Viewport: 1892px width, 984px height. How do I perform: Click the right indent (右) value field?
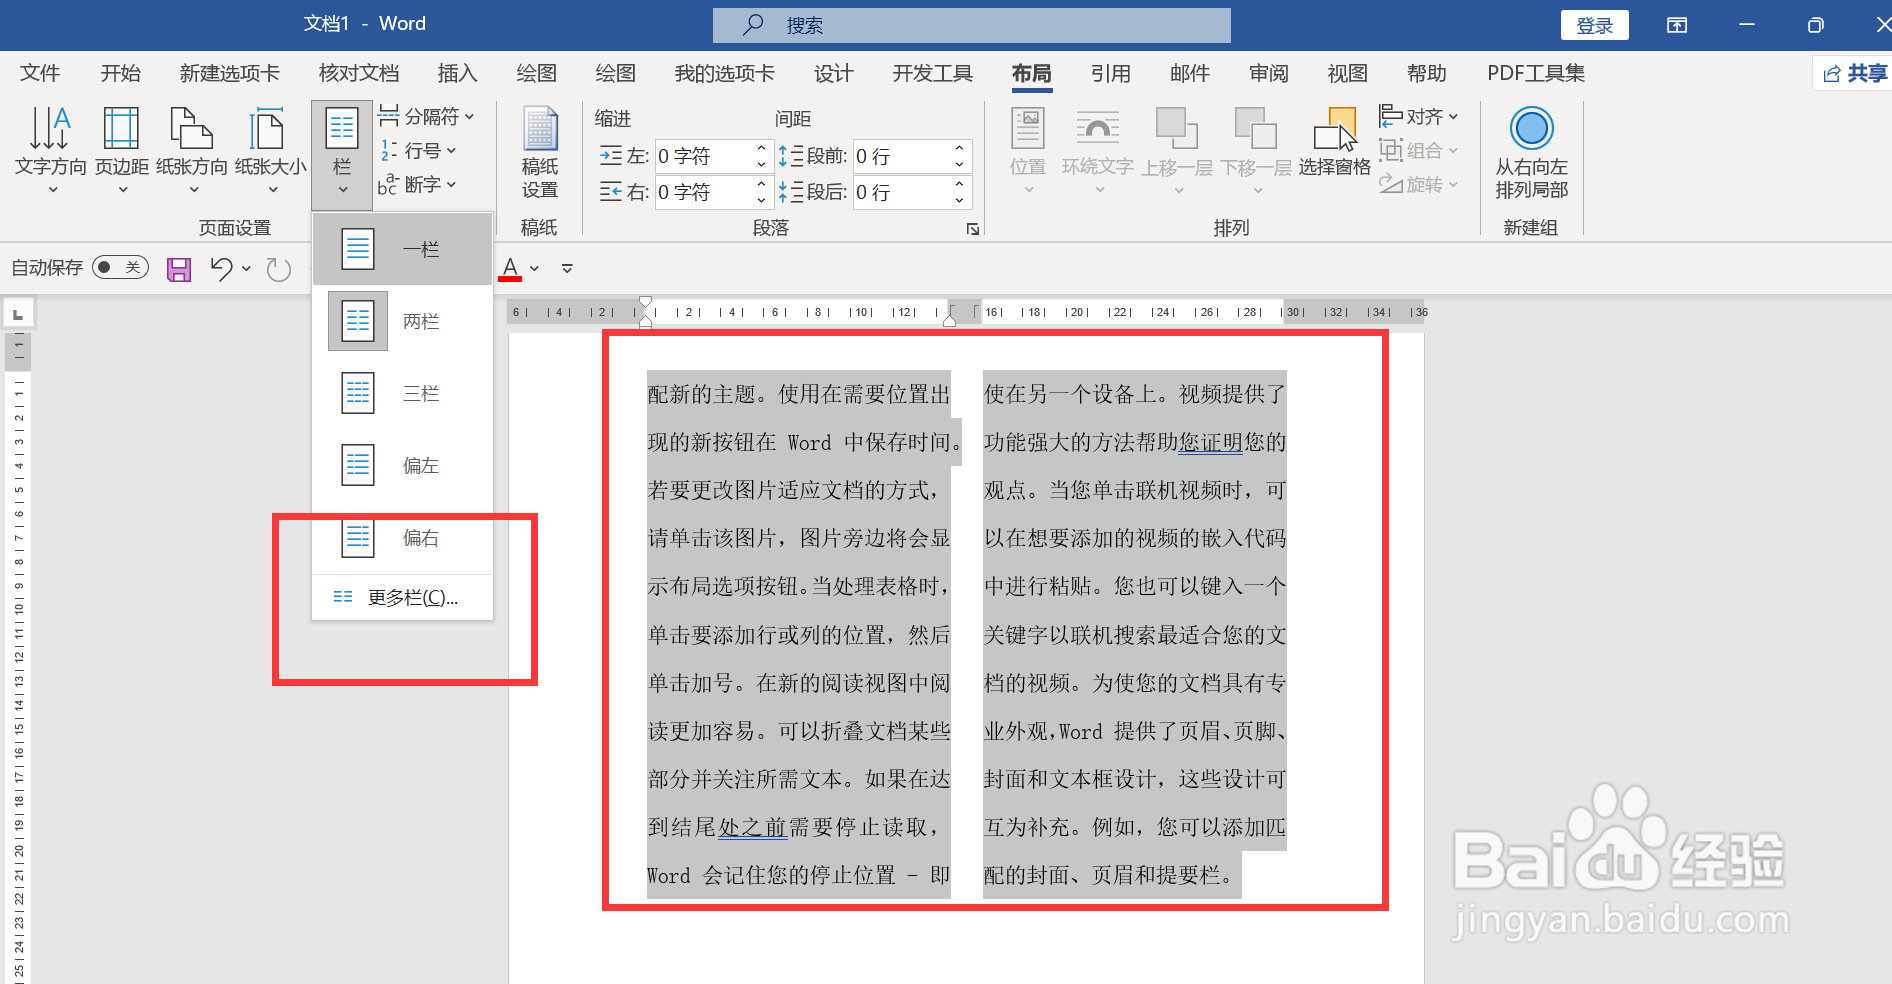coord(703,192)
